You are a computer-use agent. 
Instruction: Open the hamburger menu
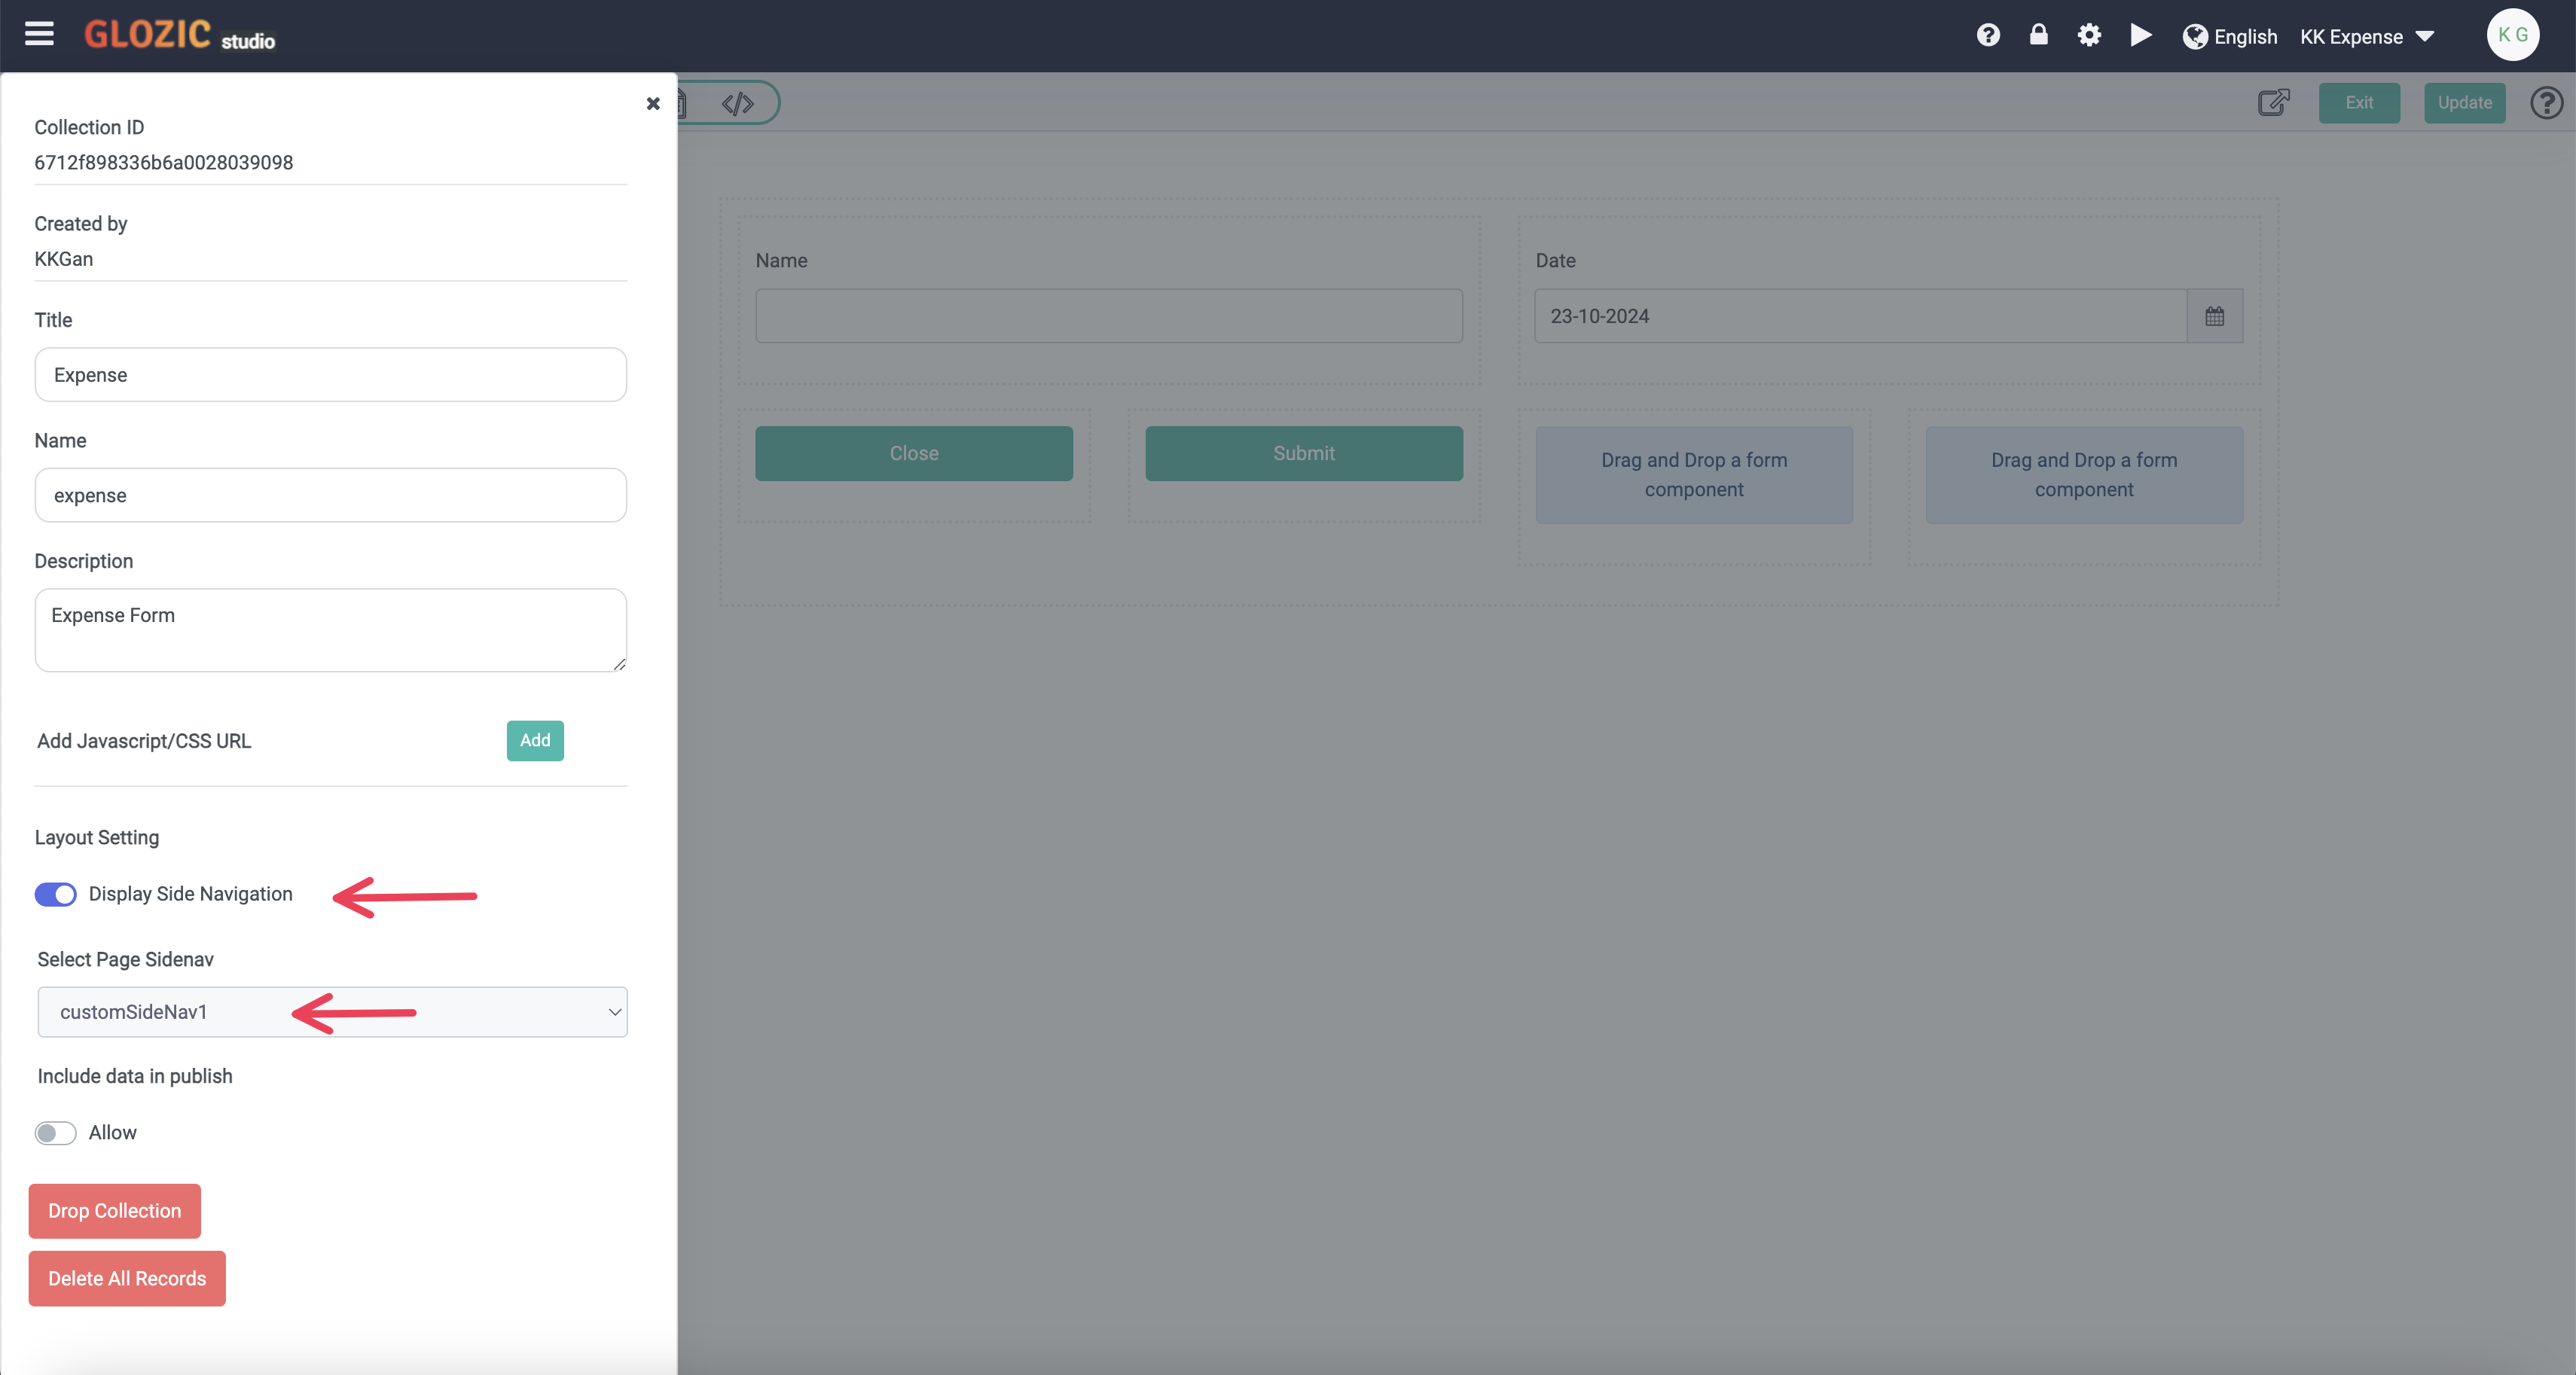point(39,34)
